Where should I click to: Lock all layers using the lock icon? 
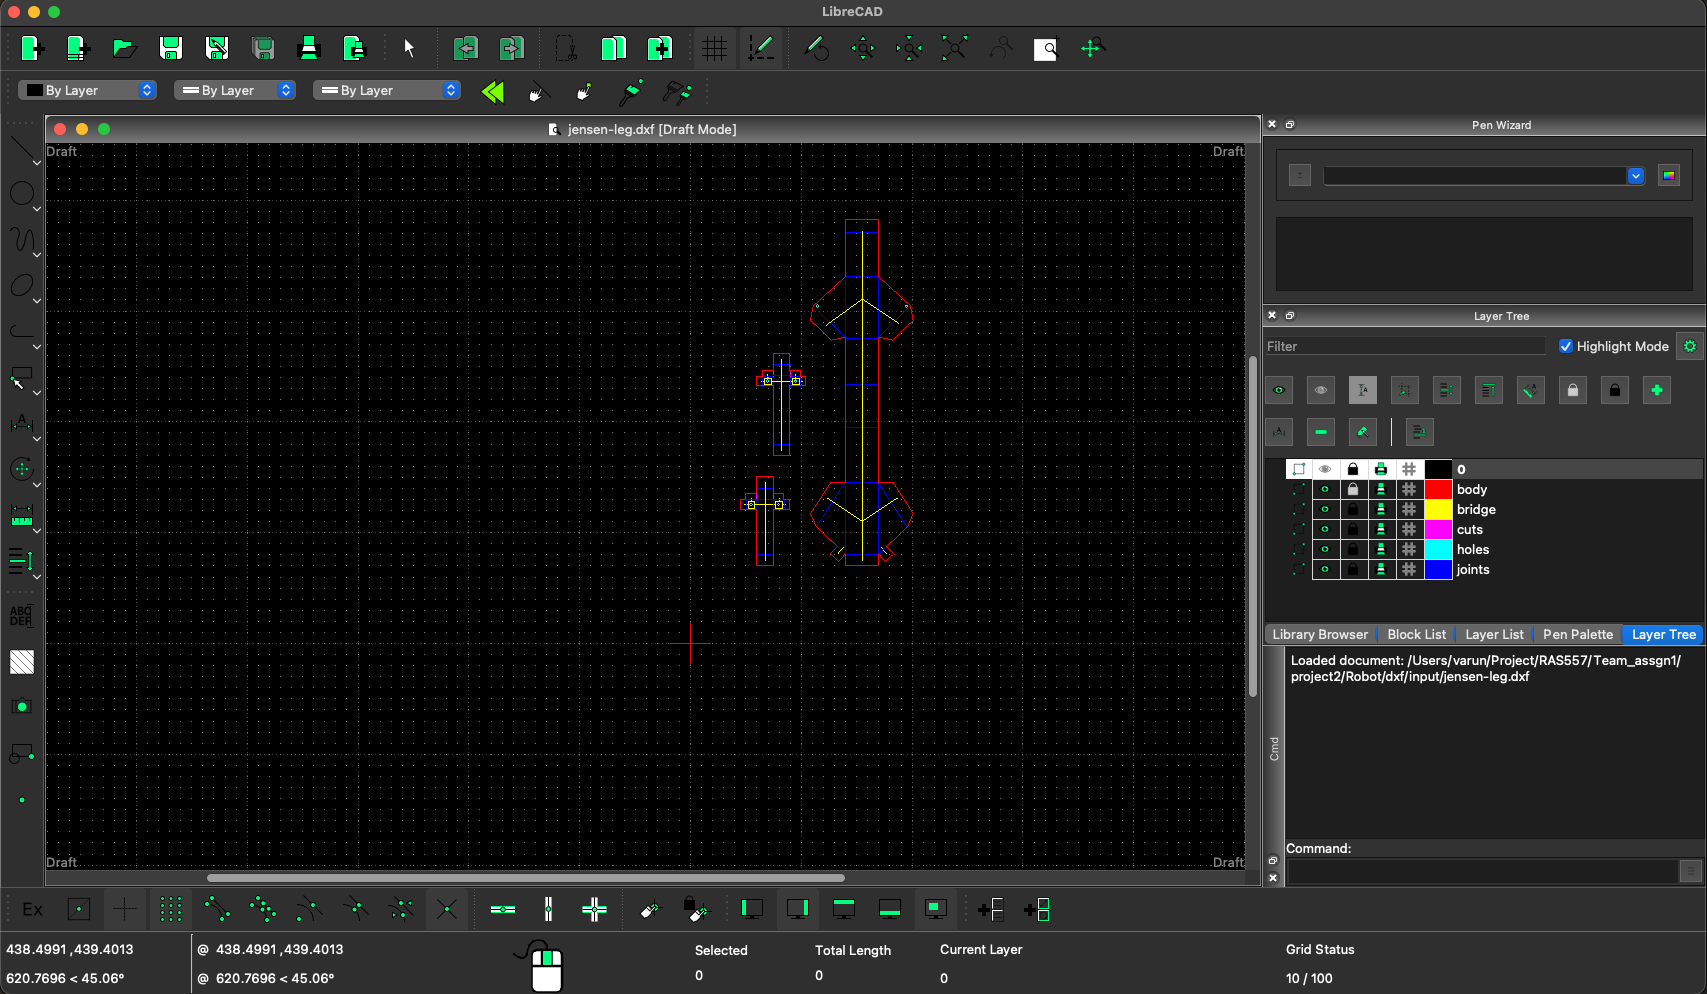point(1572,390)
